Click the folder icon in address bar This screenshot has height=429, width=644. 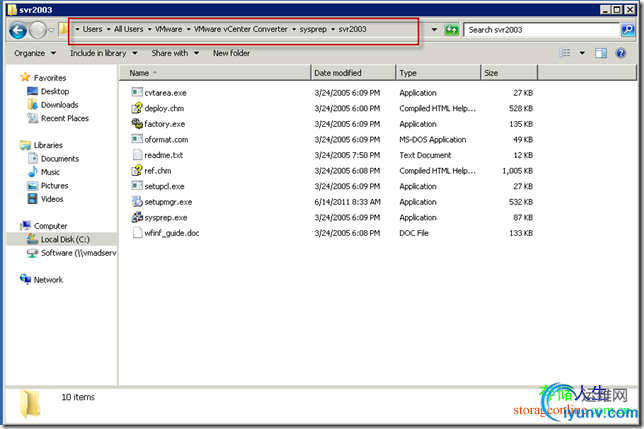tap(64, 29)
